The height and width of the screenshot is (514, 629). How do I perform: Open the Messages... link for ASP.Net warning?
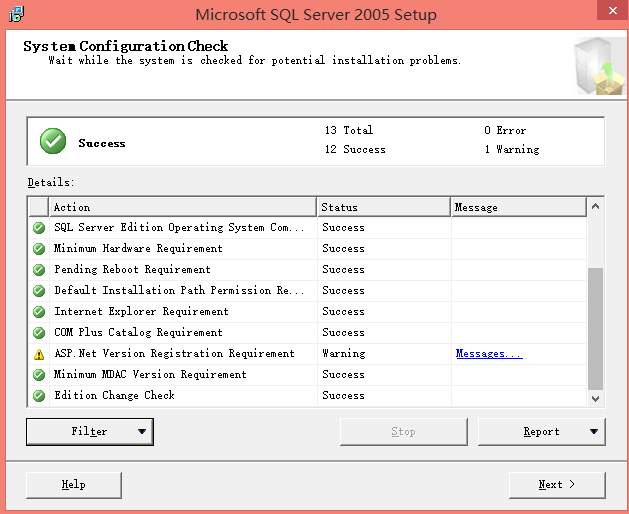488,354
